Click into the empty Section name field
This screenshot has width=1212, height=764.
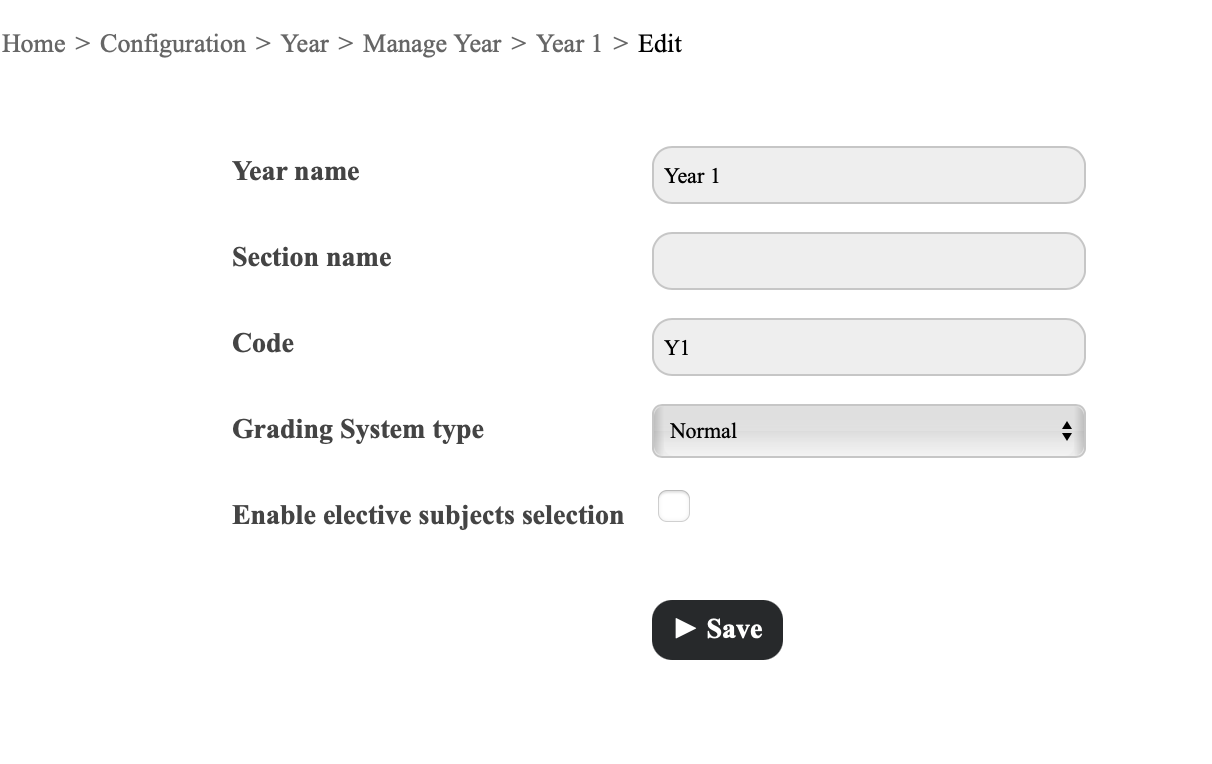[869, 261]
